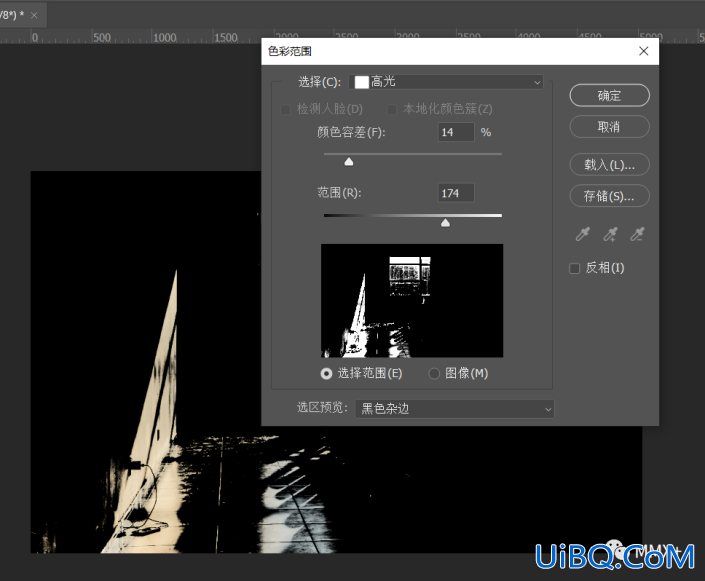Enable the 反相(I) invert checkbox
705x581 pixels.
[575, 268]
